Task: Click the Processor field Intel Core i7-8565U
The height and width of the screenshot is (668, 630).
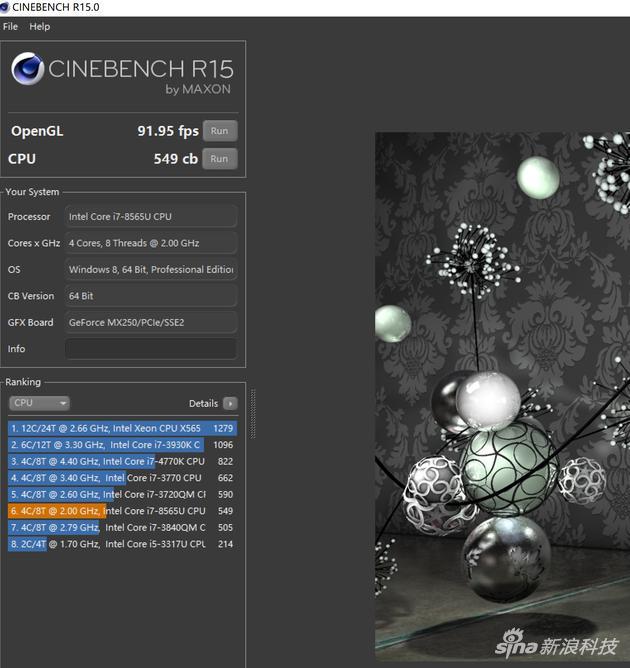Action: 151,217
